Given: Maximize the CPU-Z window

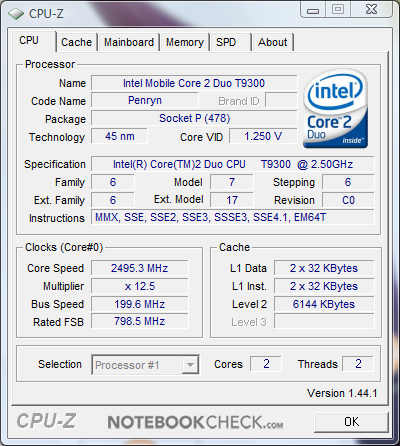Looking at the screenshot, I should pyautogui.click(x=338, y=9).
